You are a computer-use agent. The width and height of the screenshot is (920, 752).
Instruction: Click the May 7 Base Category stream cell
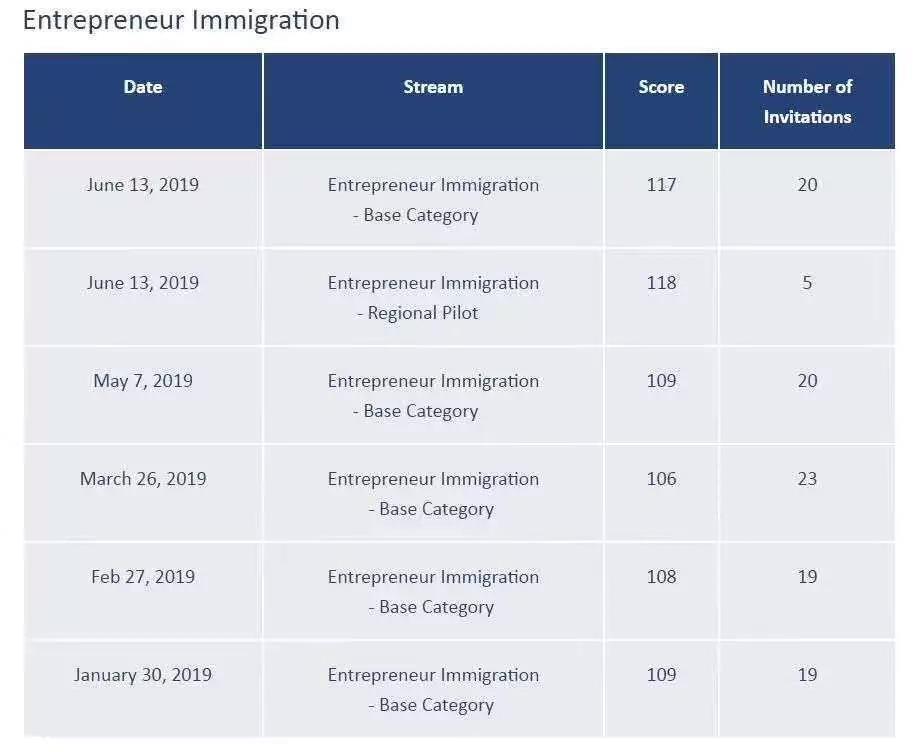[x=433, y=395]
